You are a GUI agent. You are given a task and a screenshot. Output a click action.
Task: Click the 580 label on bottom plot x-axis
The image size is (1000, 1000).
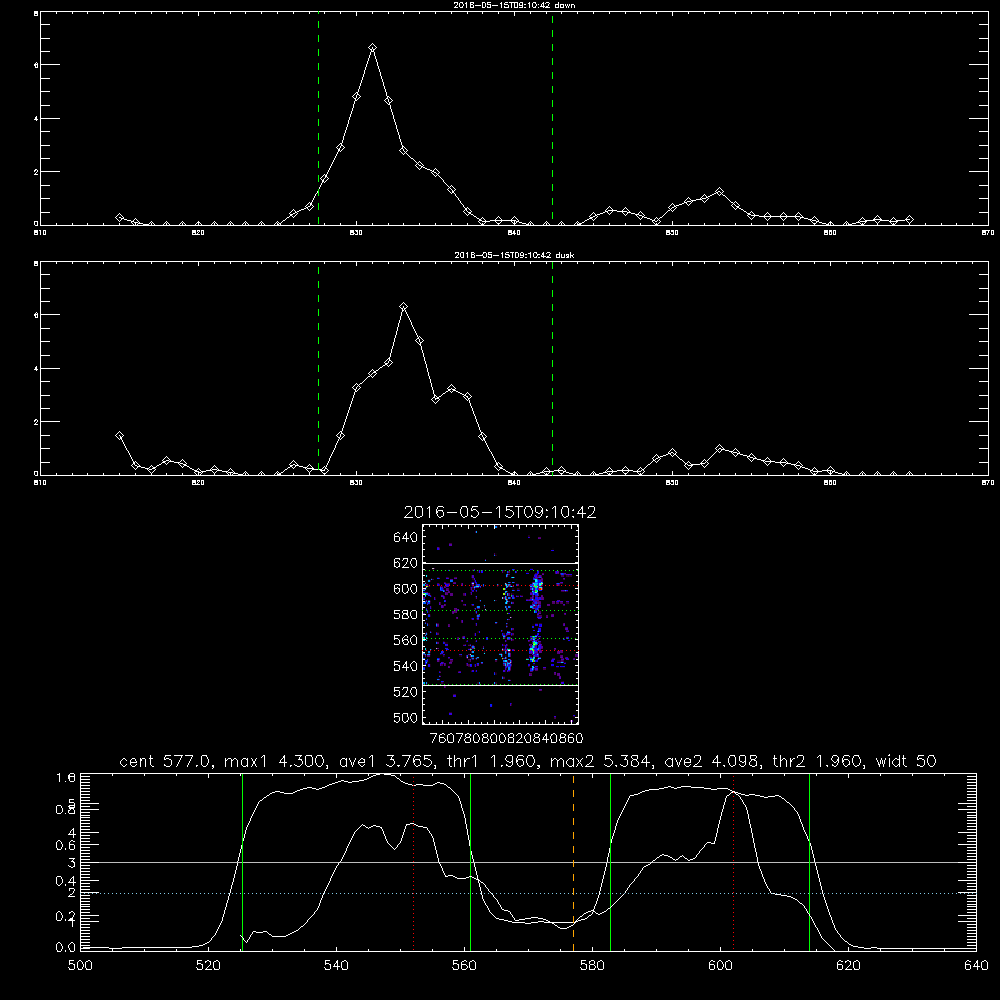pos(592,966)
